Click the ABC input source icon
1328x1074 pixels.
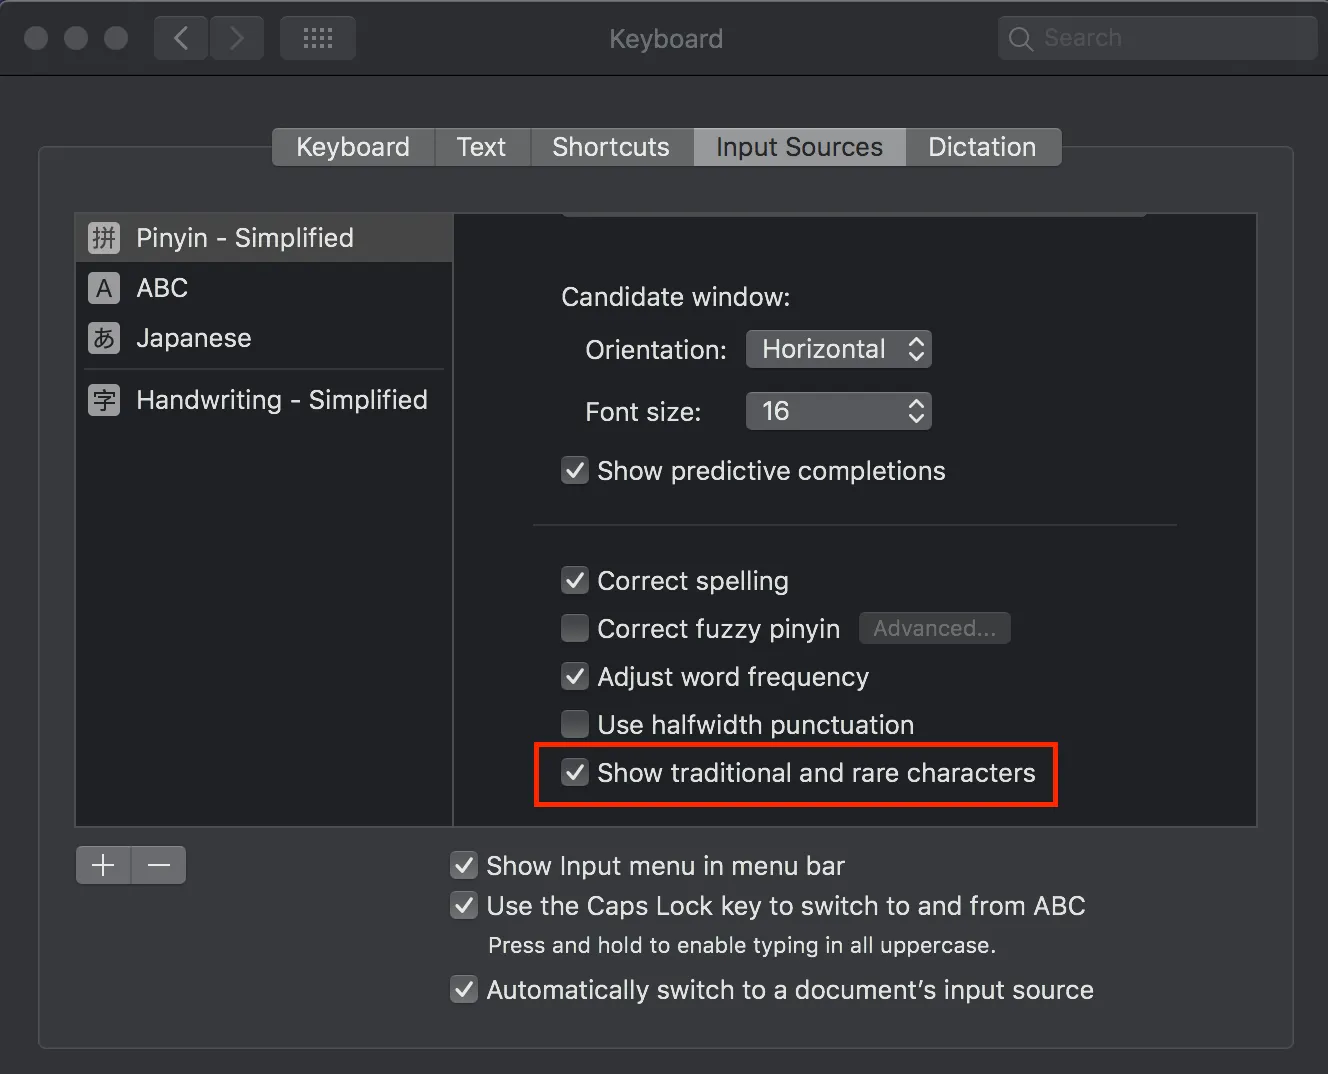104,288
